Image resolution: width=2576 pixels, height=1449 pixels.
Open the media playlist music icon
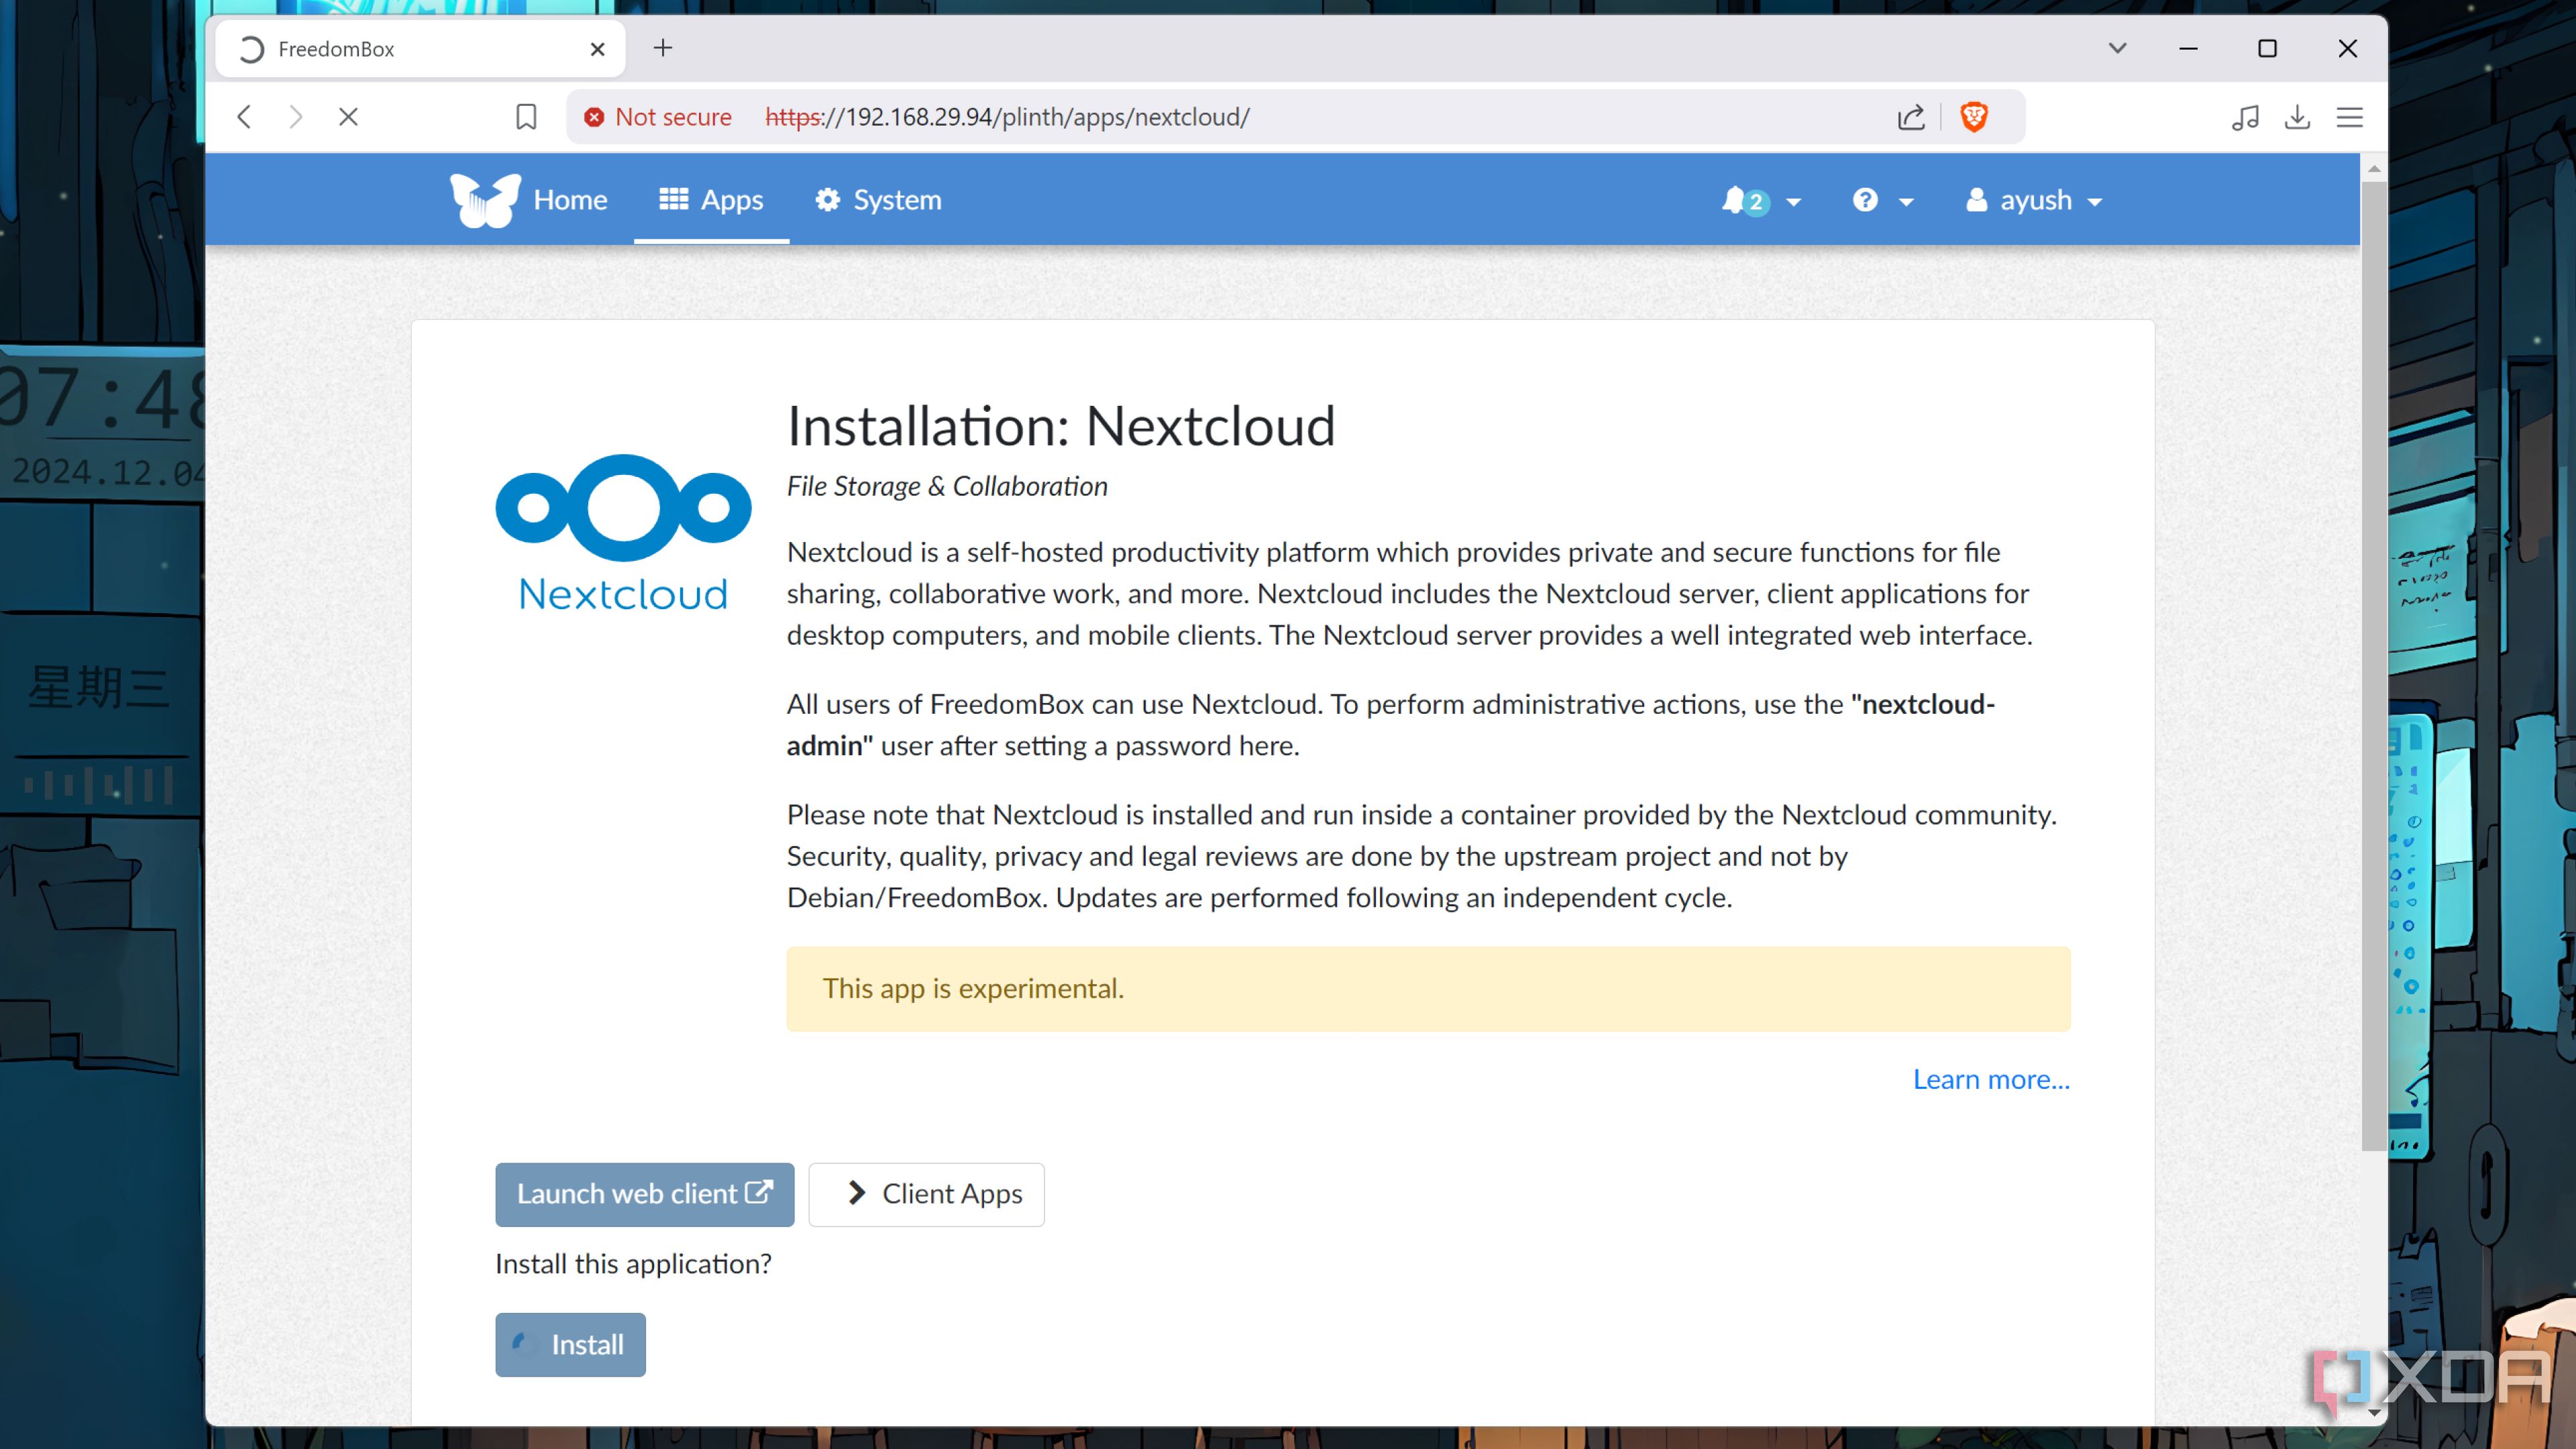2245,117
